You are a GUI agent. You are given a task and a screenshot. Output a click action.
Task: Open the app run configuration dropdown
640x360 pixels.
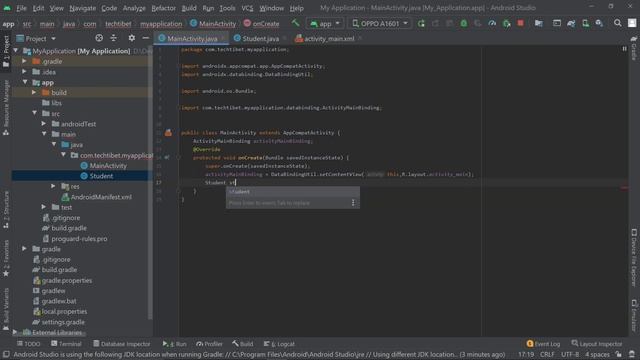(325, 24)
